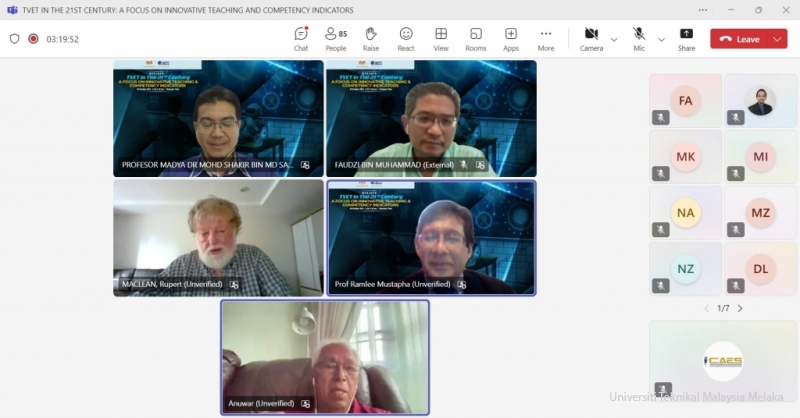Open breakout Rooms
Viewport: 800px width, 418px height.
[476, 38]
